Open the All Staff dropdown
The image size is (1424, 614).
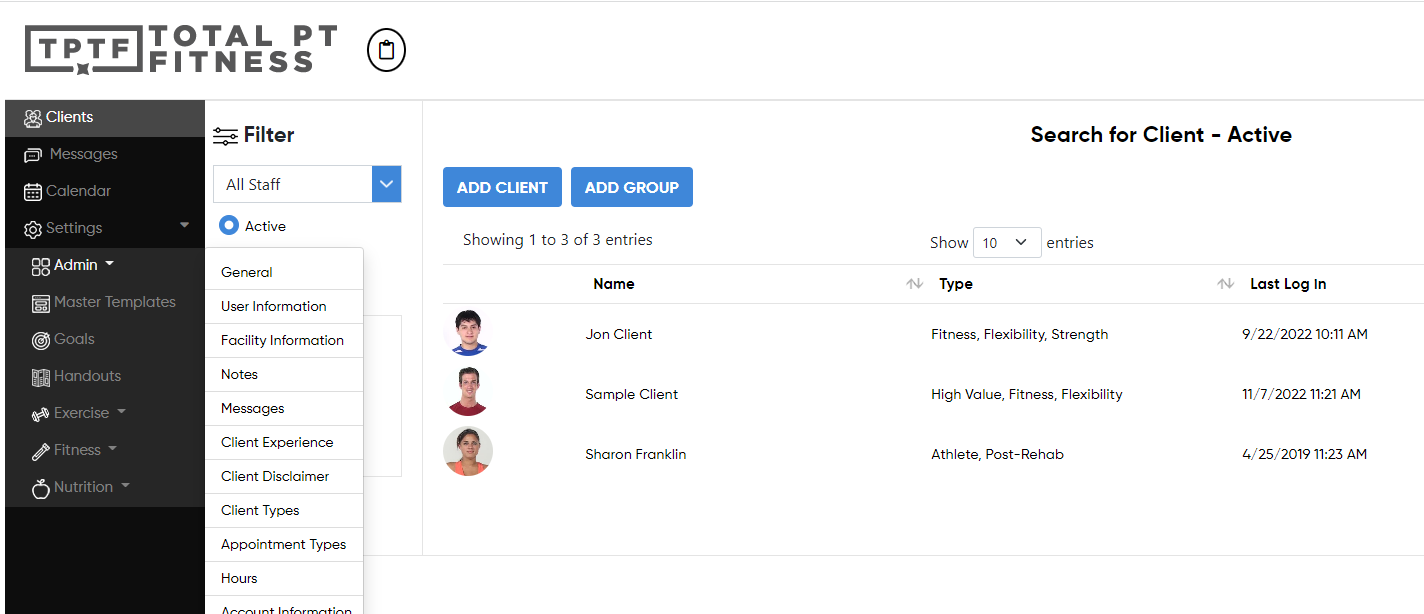pos(307,184)
